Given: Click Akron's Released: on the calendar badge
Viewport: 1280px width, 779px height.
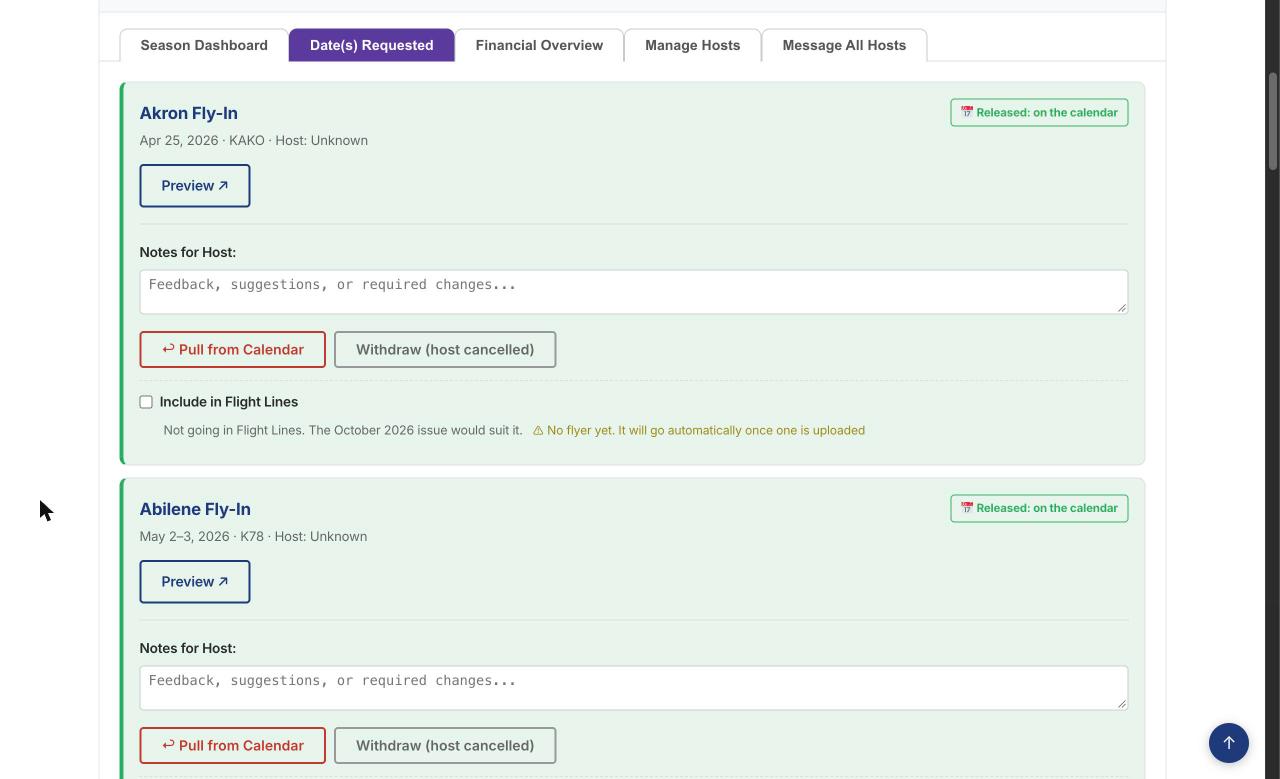Looking at the screenshot, I should [1039, 112].
